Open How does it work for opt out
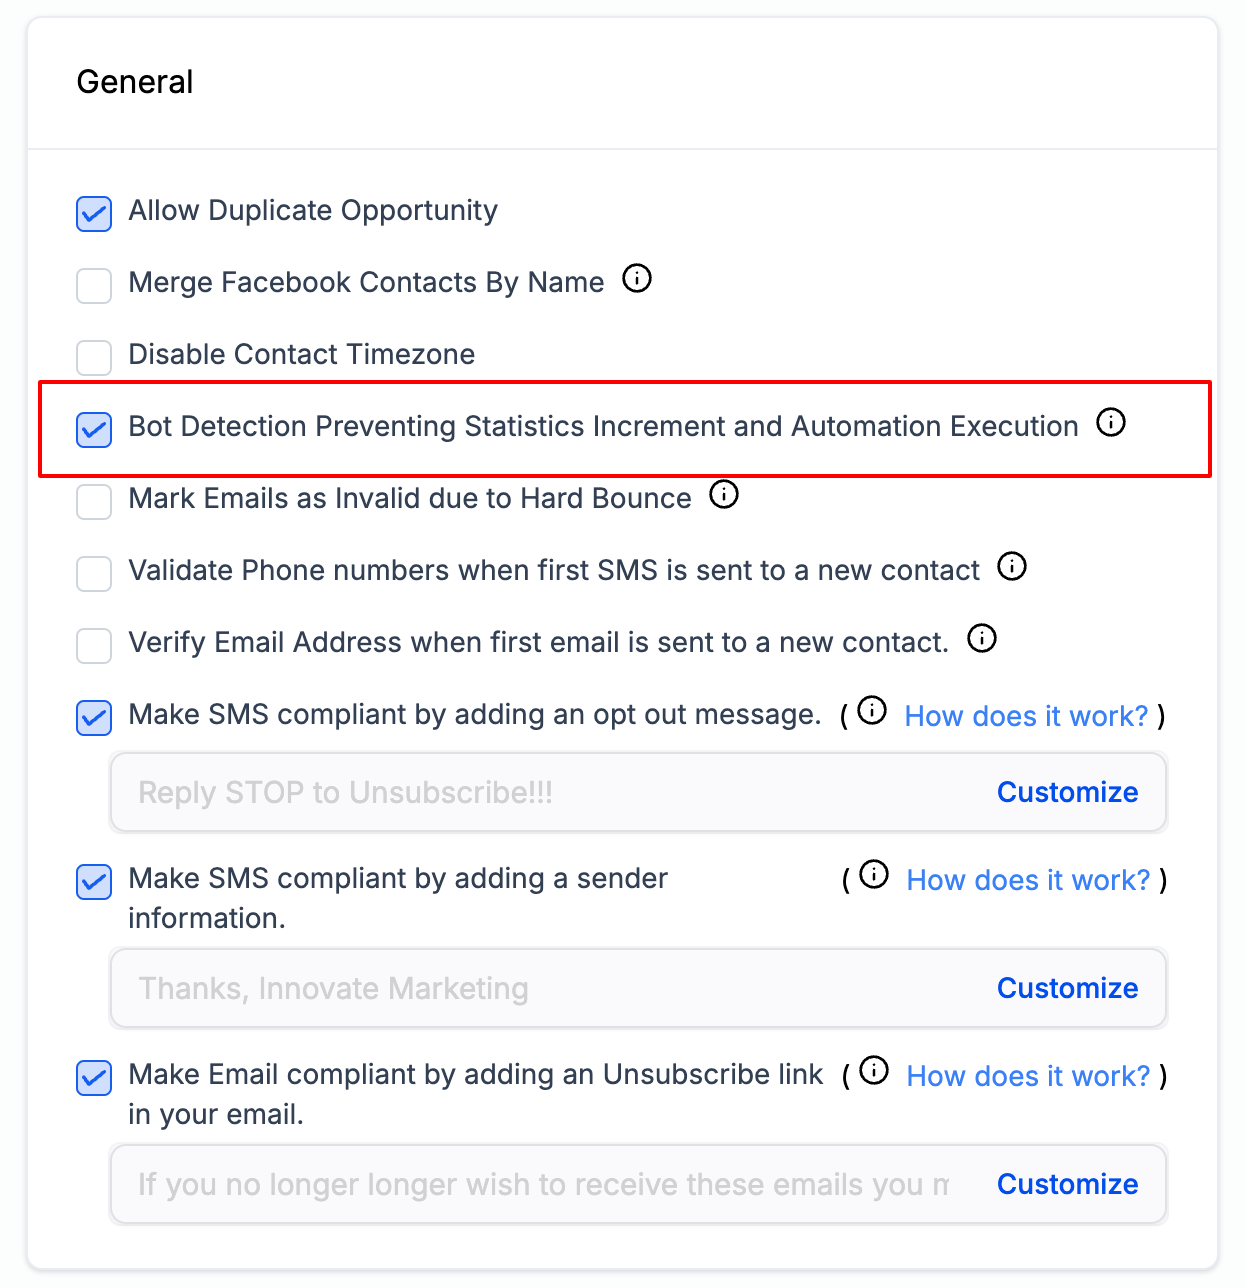 point(1026,716)
